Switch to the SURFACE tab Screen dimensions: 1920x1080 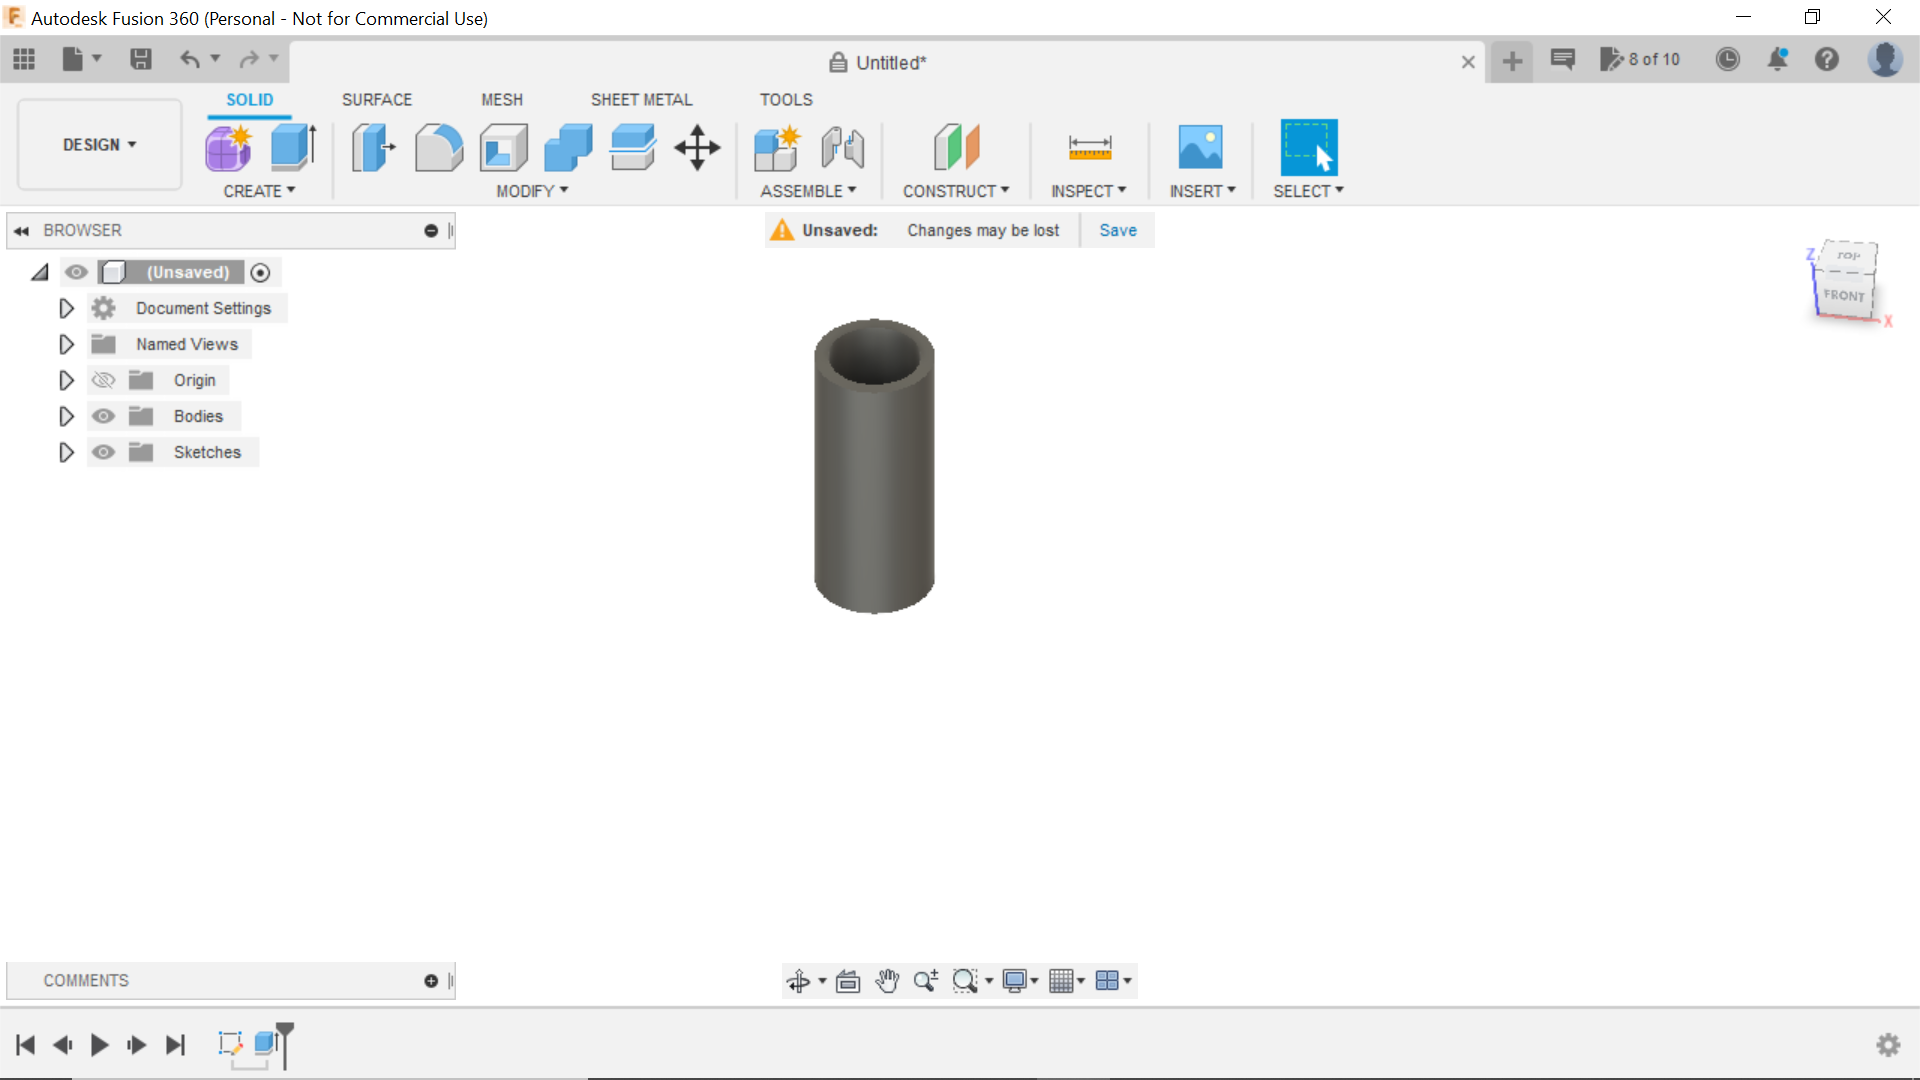tap(377, 99)
